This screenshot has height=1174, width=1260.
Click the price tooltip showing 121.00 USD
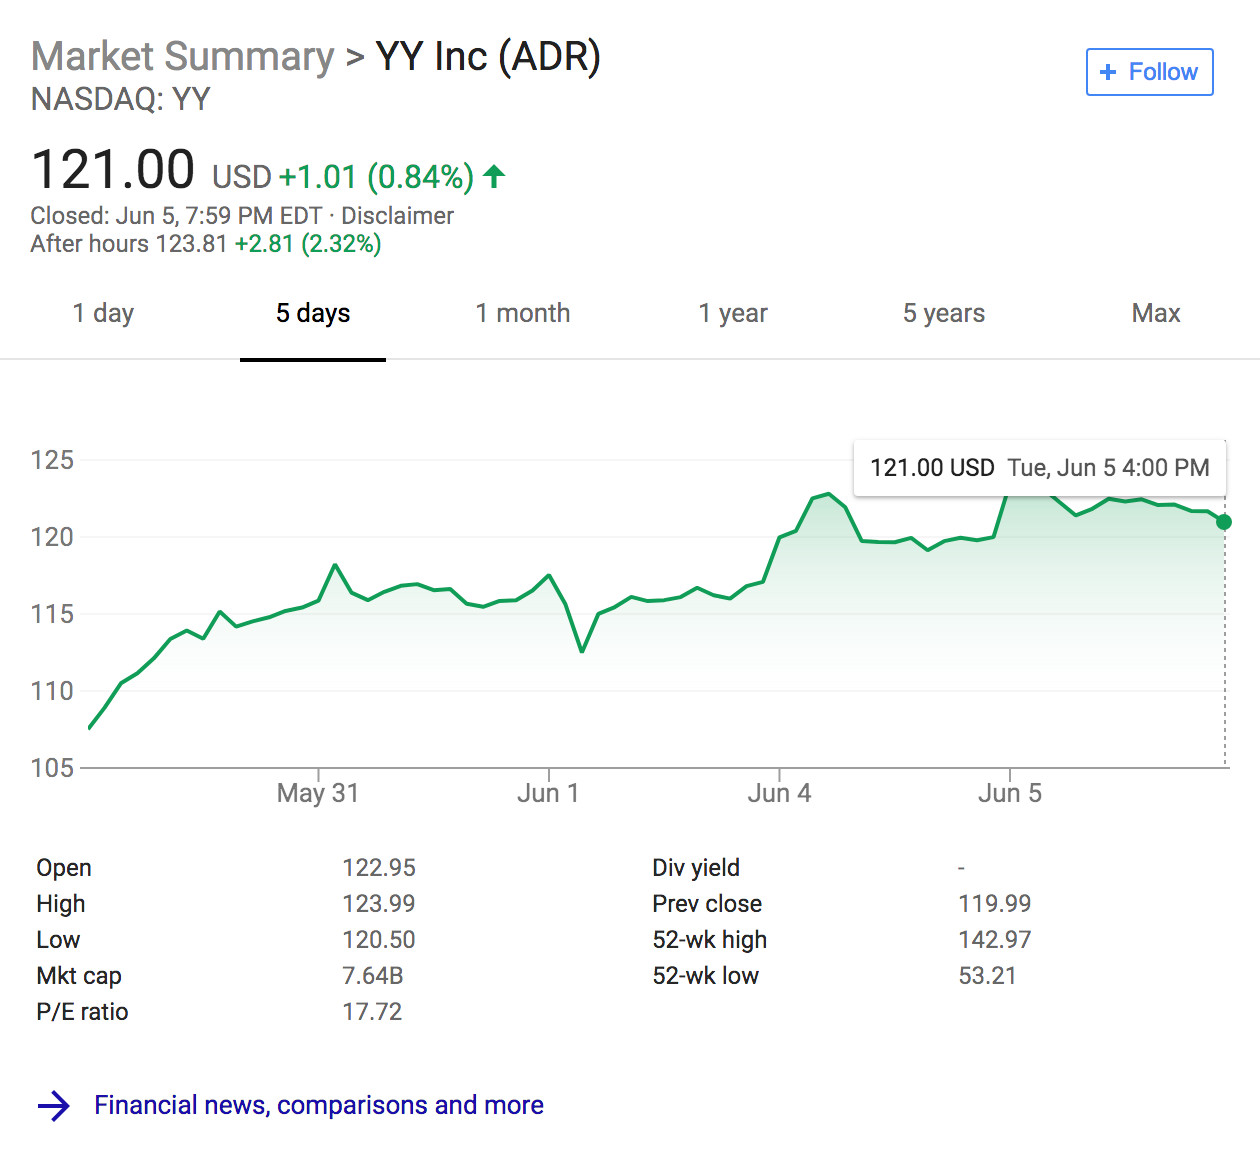[1040, 467]
